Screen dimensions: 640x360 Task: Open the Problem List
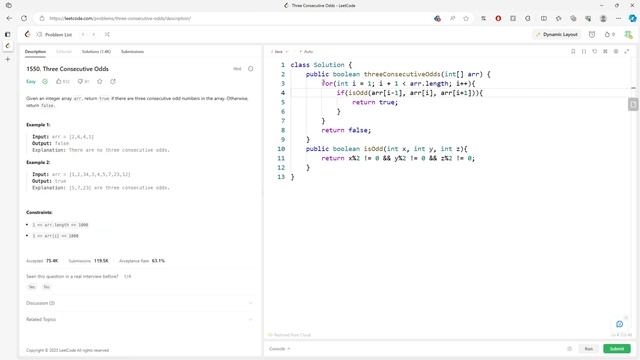pyautogui.click(x=55, y=35)
